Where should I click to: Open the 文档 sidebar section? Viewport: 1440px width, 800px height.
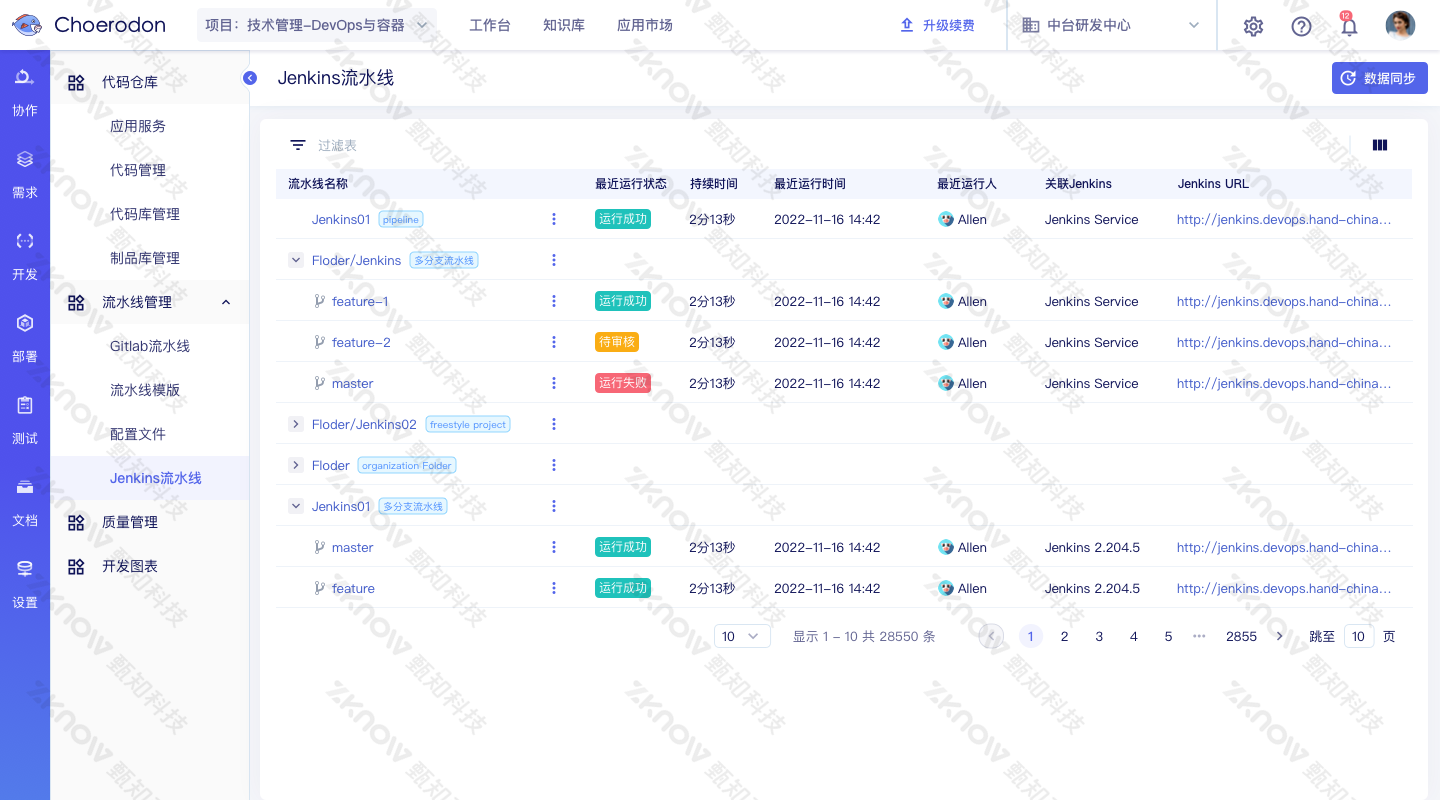tap(25, 502)
